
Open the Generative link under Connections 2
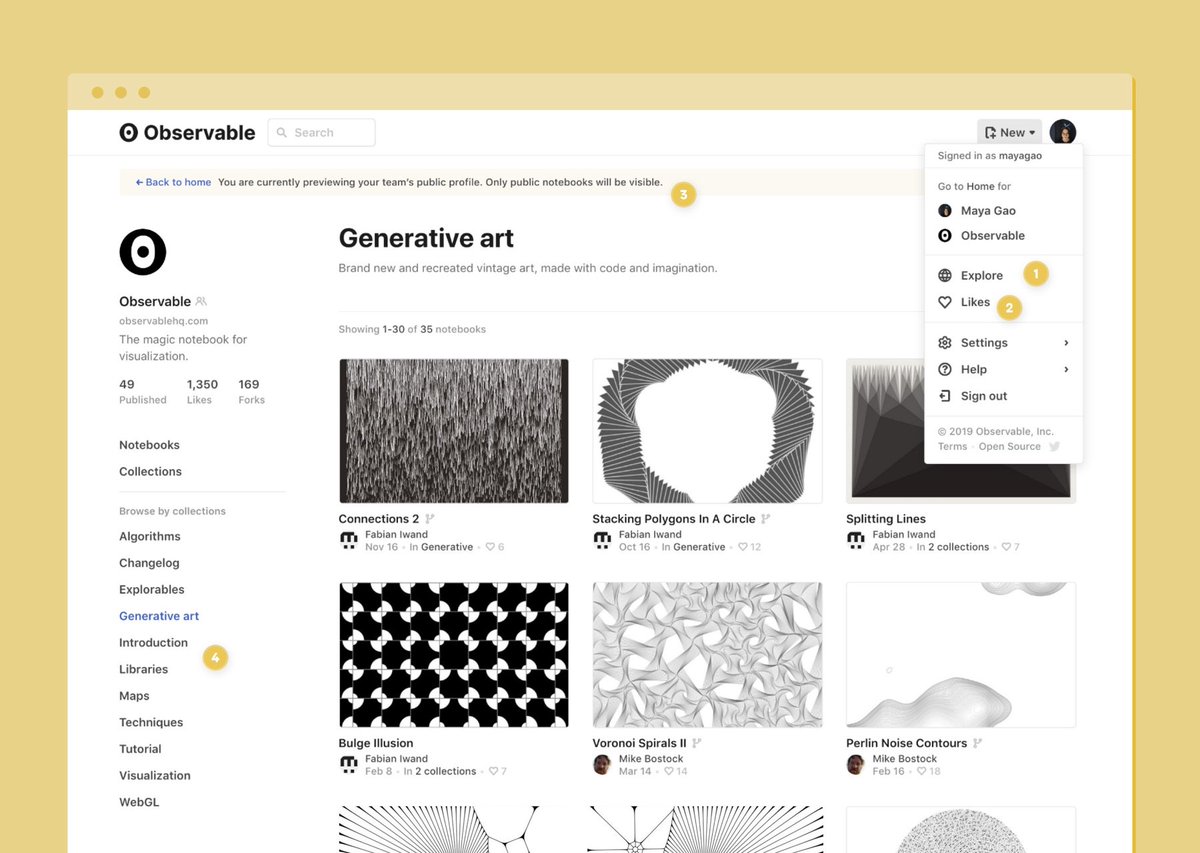(447, 547)
